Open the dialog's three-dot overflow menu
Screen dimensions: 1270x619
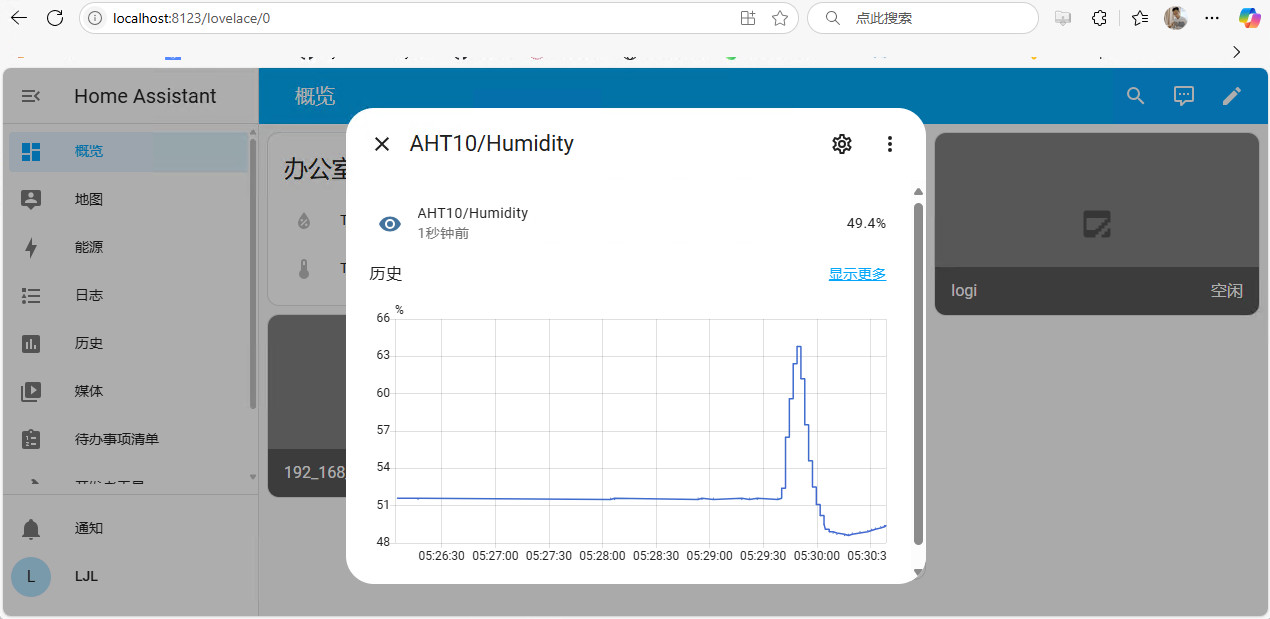pos(890,144)
